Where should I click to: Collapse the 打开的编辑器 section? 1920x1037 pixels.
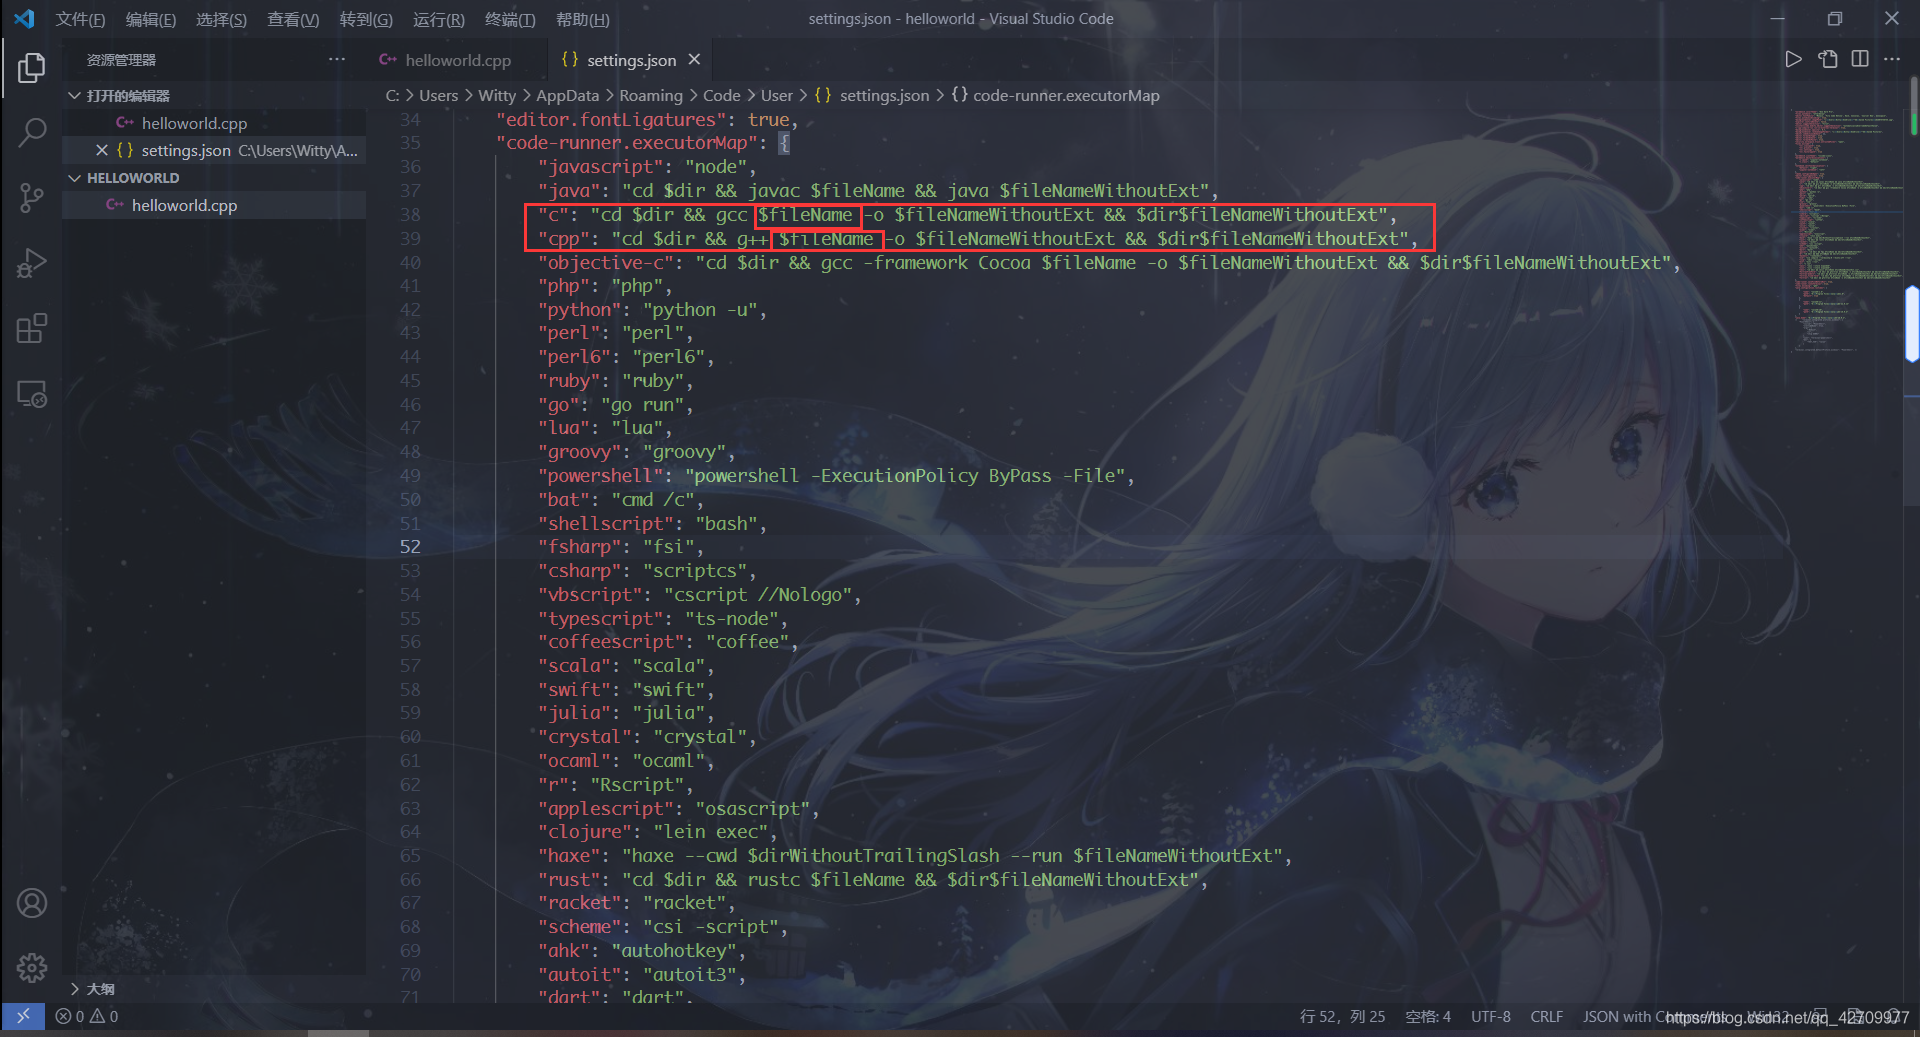coord(74,96)
